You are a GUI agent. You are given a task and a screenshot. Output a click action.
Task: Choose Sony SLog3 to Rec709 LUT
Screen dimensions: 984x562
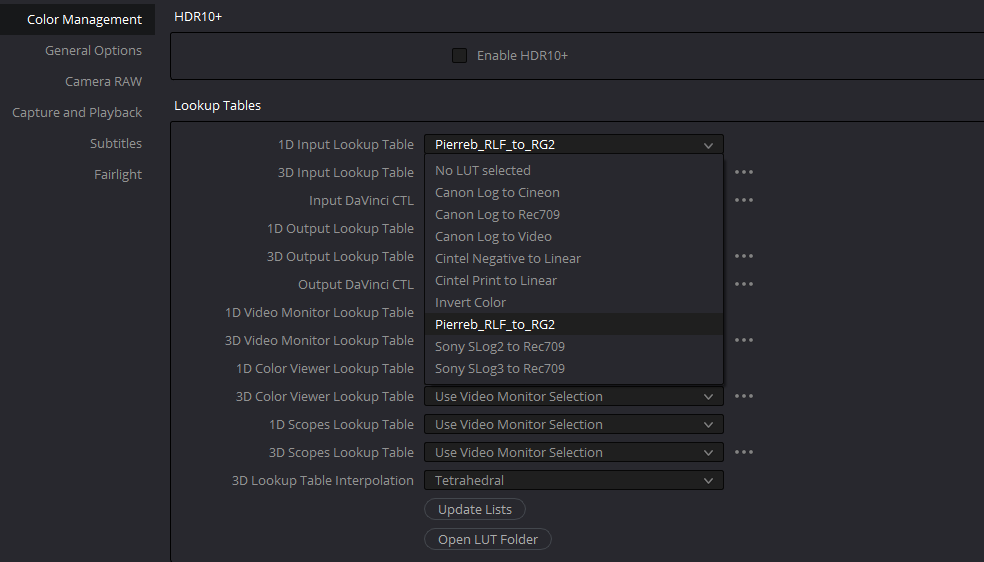[x=574, y=368]
